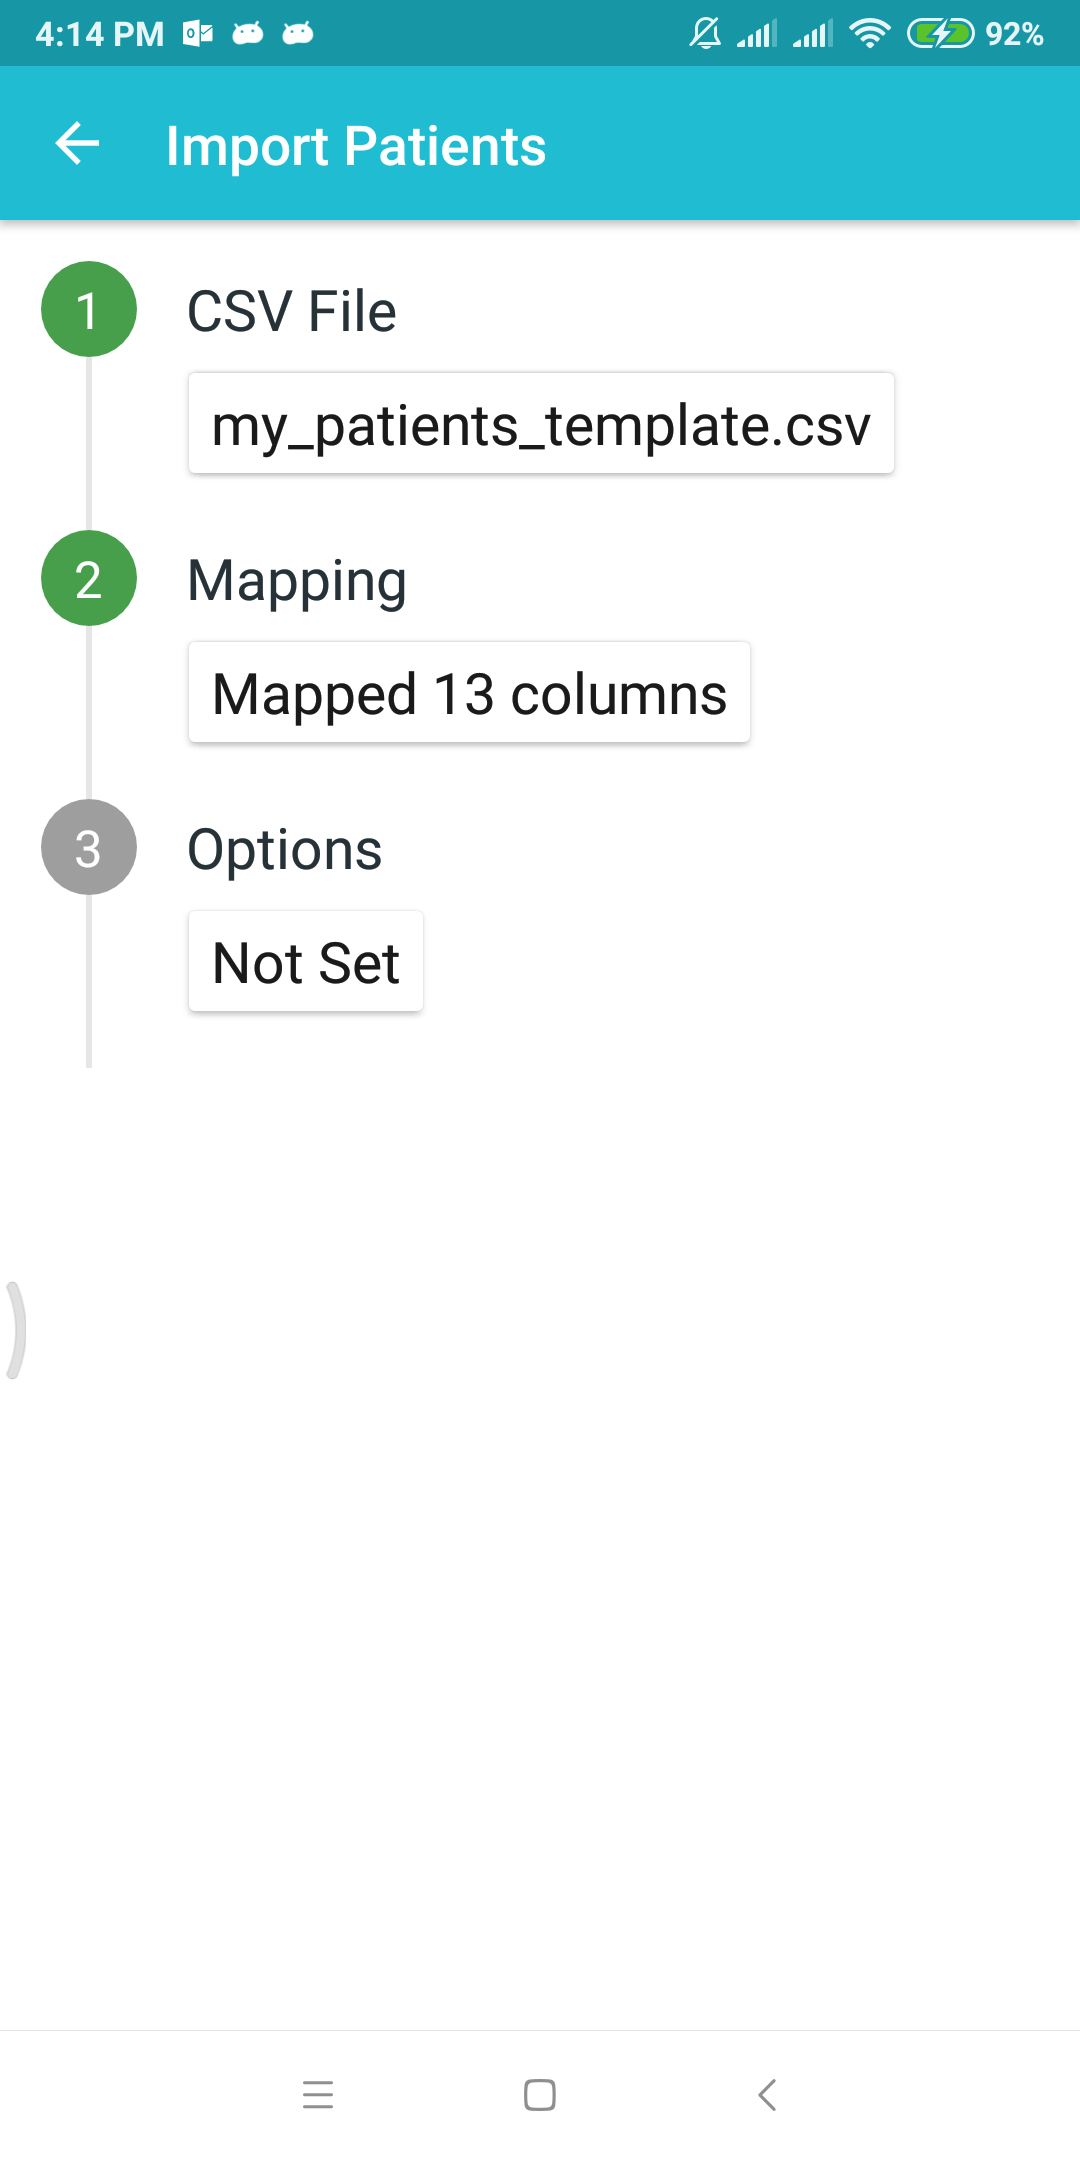The width and height of the screenshot is (1080, 2160).
Task: Open the Android recent apps menu icon
Action: (x=318, y=2094)
